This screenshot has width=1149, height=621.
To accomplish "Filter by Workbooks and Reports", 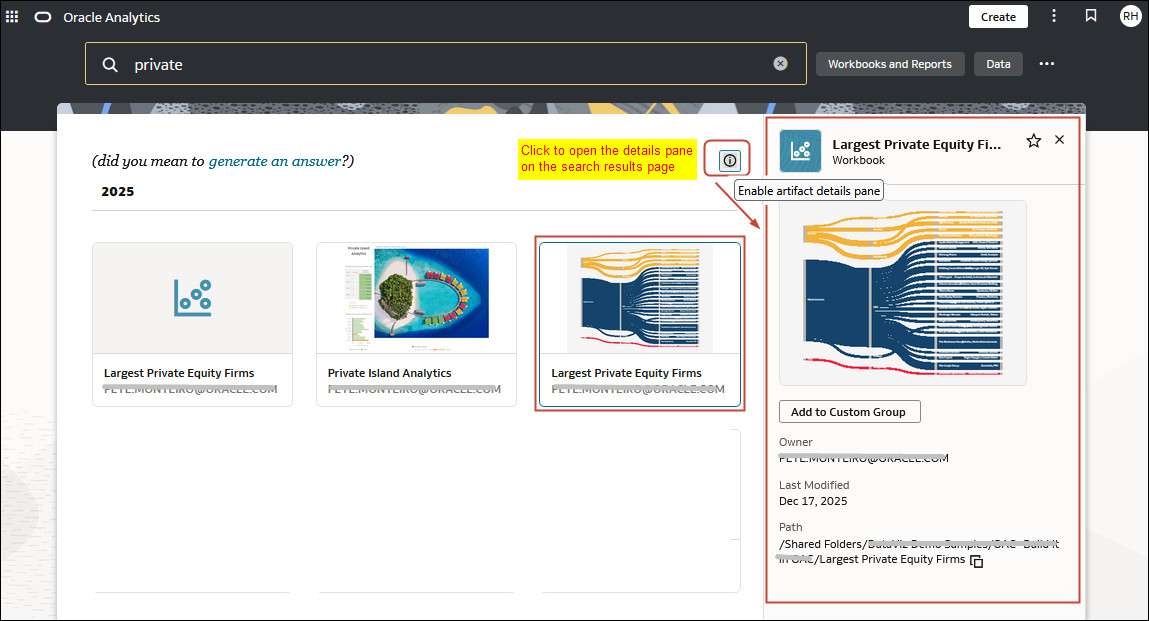I will (x=890, y=64).
